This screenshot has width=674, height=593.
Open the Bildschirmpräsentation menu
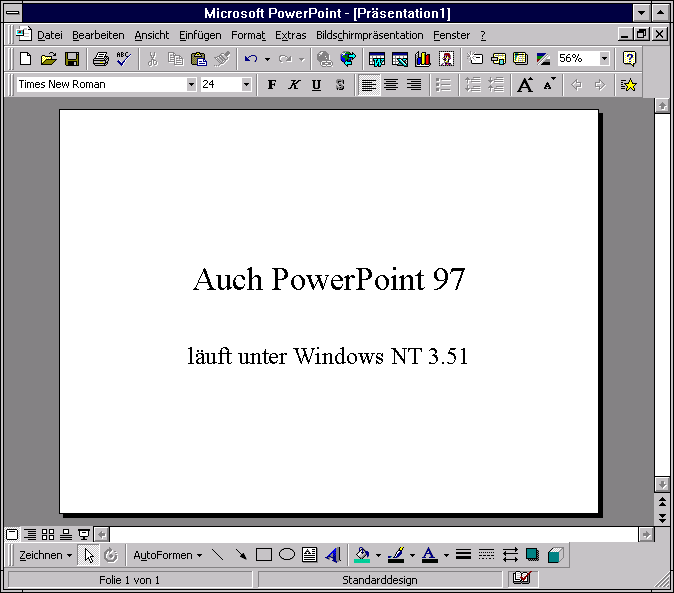[370, 35]
